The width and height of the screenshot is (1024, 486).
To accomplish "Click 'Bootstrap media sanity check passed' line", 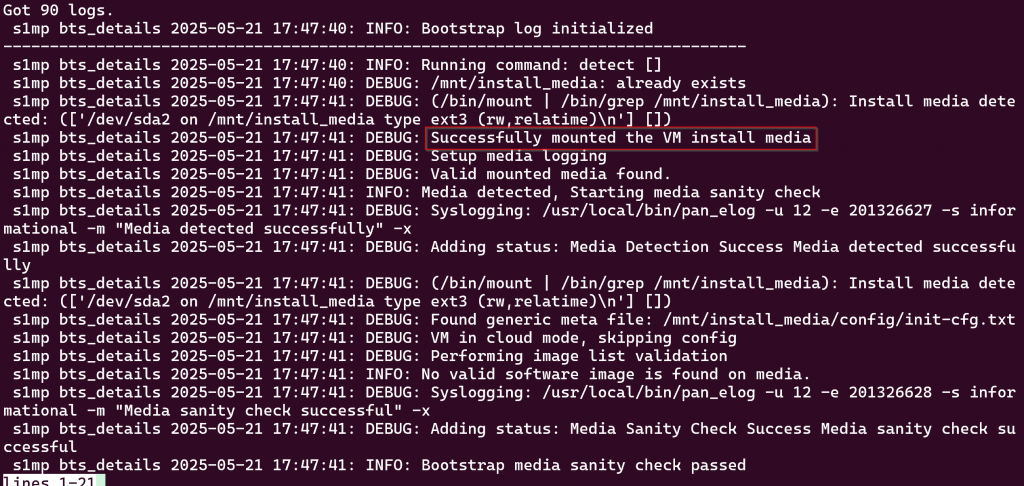I will pos(583,465).
